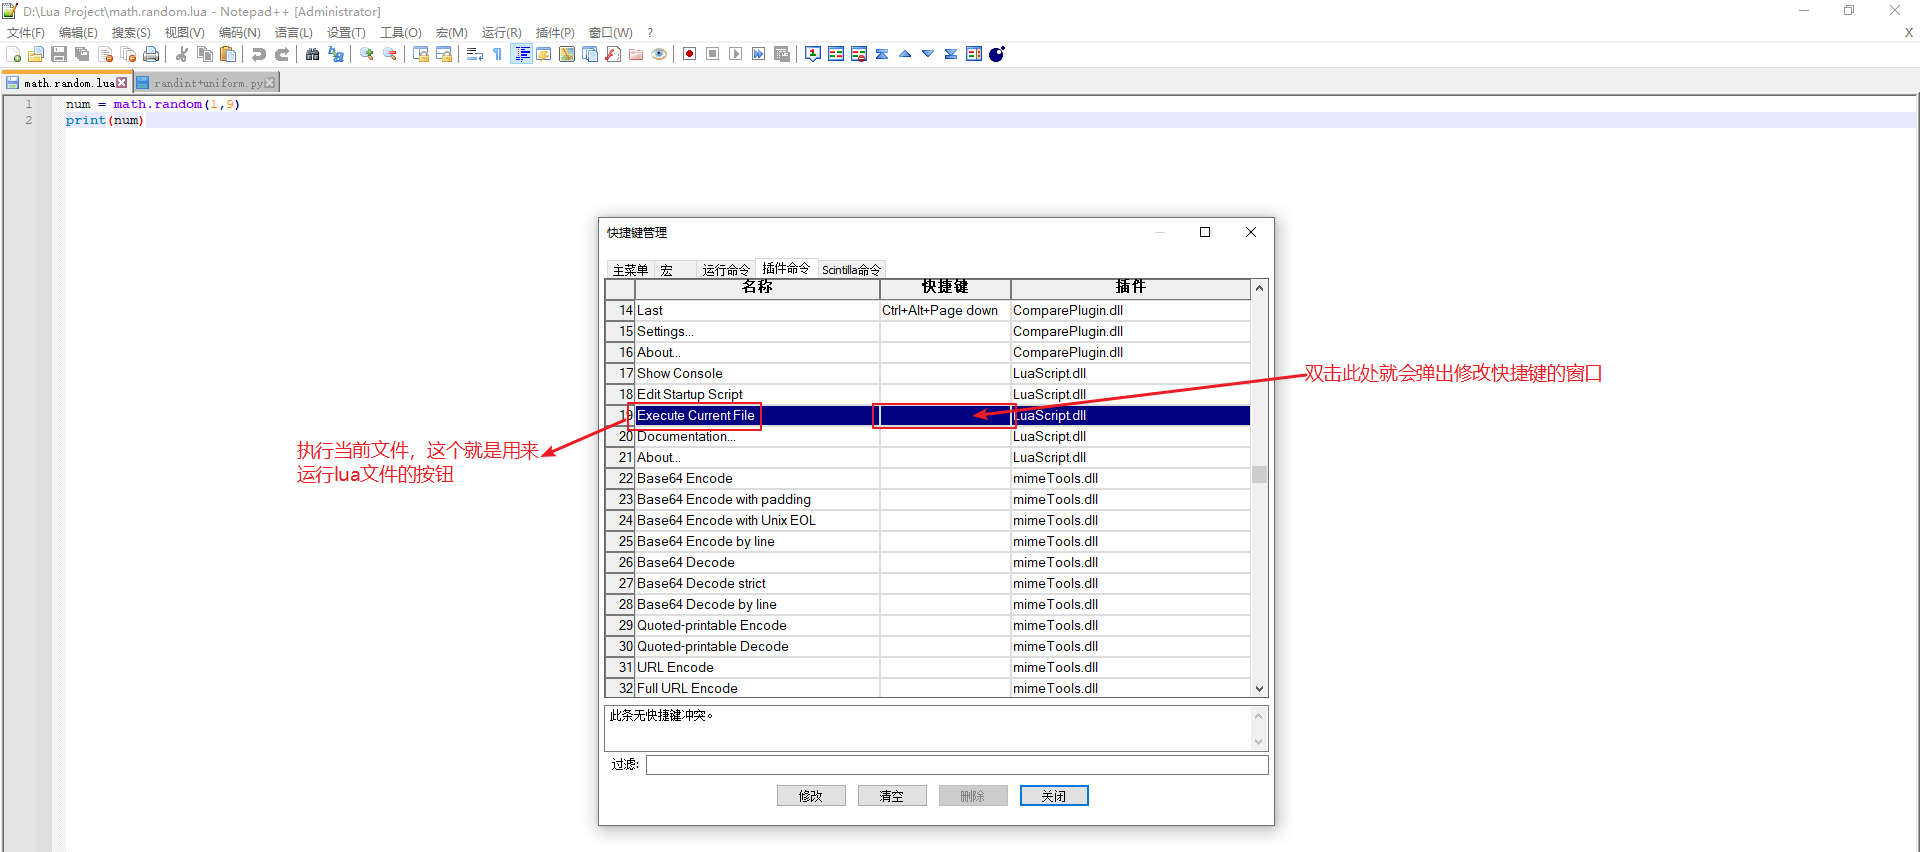This screenshot has height=852, width=1920.
Task: Click the 快捷键 column header
Action: (x=945, y=288)
